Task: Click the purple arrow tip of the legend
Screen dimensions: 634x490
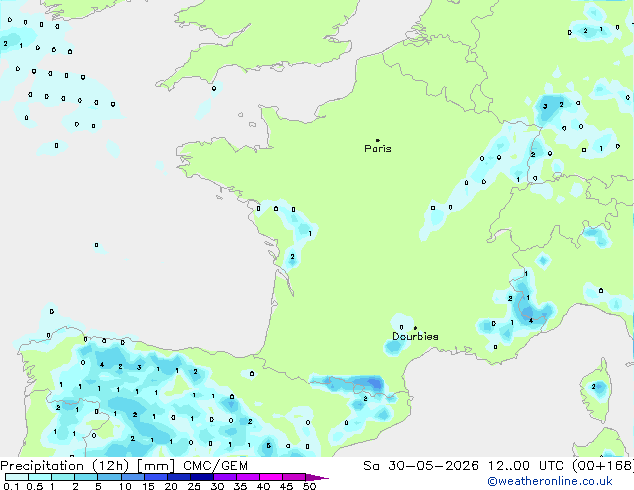Action: click(x=317, y=477)
